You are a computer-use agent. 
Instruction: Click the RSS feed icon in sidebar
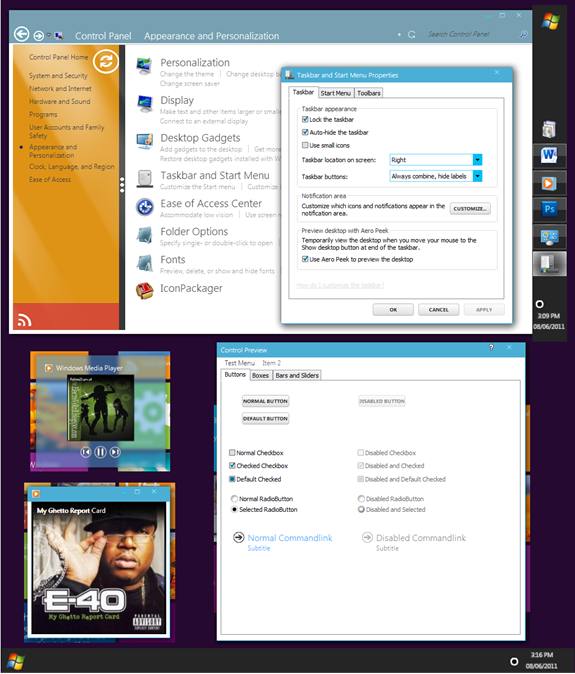pos(24,320)
